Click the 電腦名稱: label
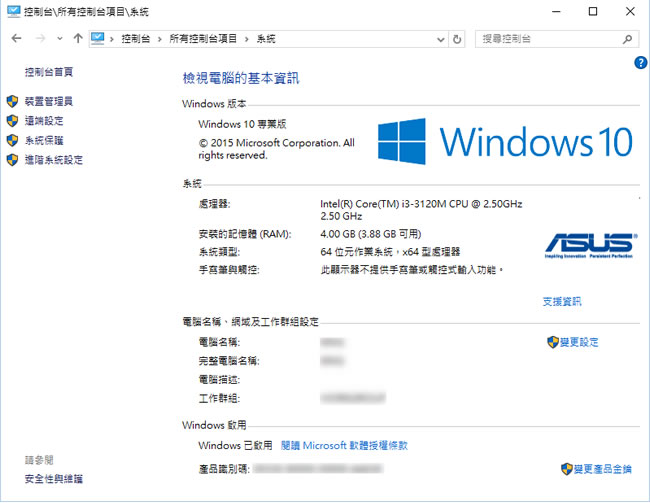 [219, 342]
